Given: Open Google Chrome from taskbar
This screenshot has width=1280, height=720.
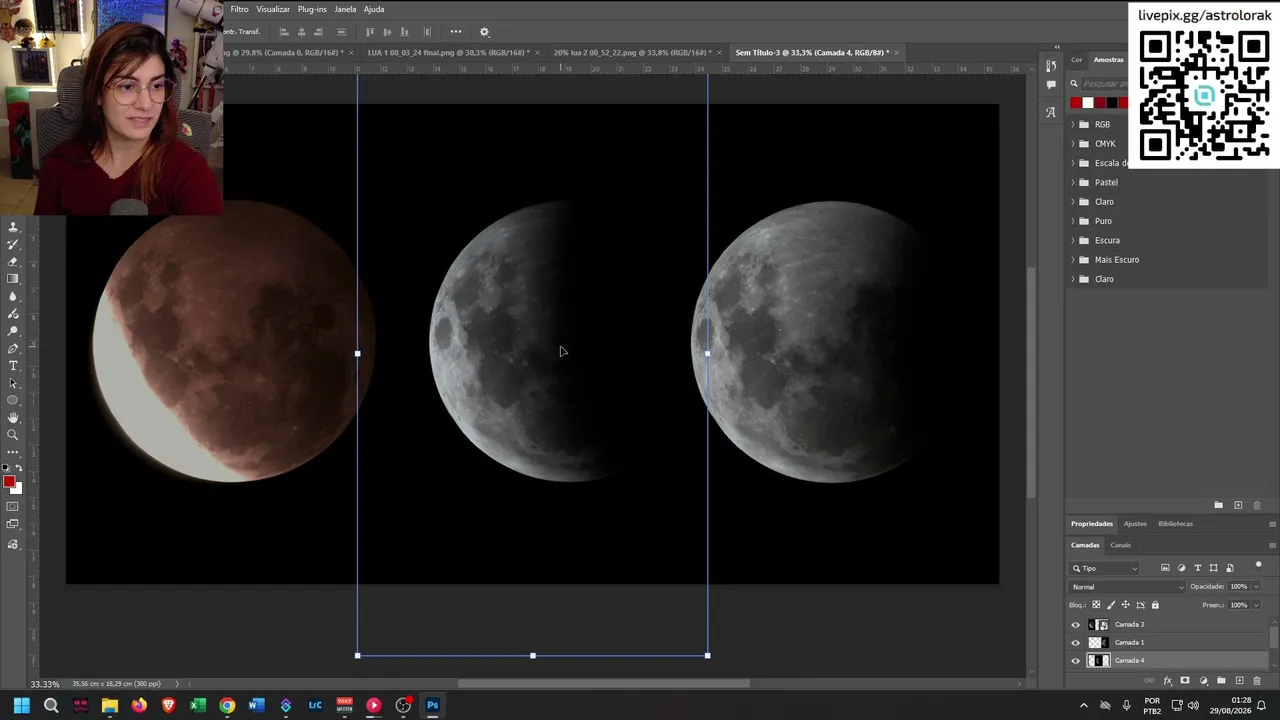Looking at the screenshot, I should pyautogui.click(x=227, y=705).
